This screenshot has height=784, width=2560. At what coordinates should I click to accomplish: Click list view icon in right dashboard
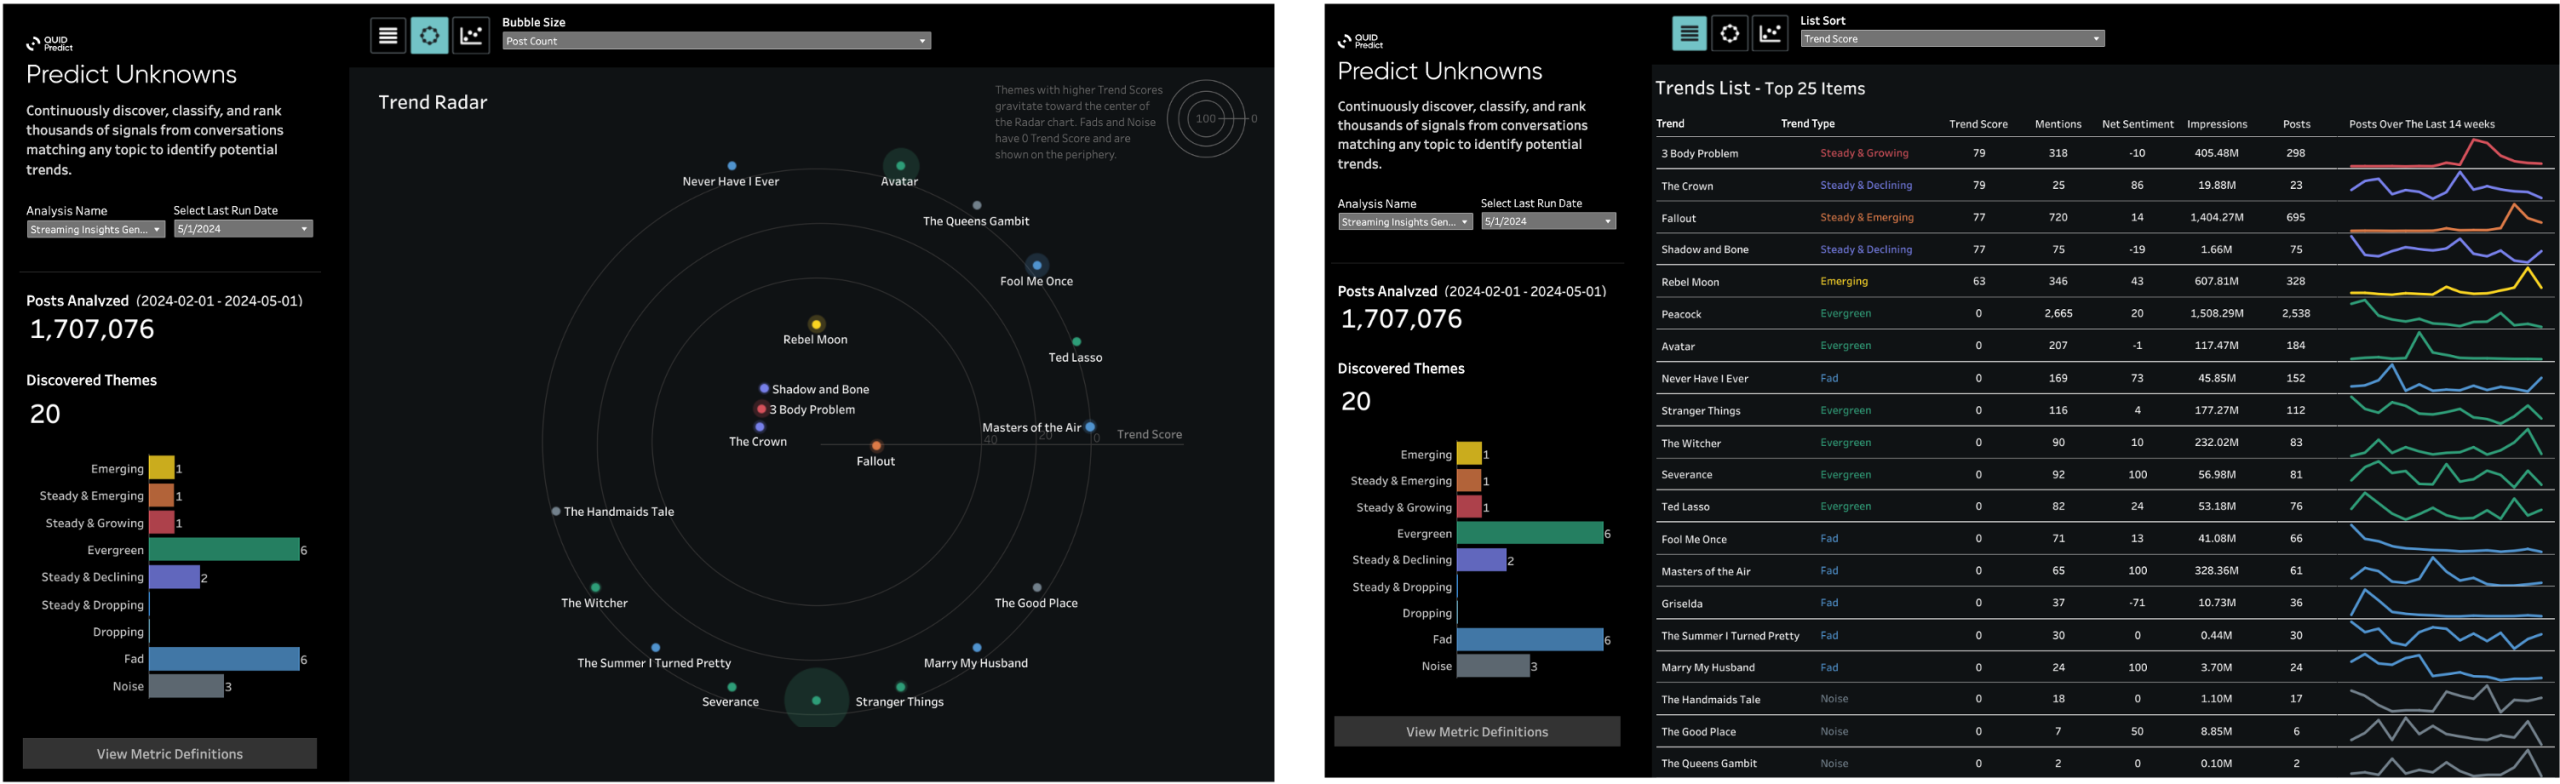[x=1689, y=34]
